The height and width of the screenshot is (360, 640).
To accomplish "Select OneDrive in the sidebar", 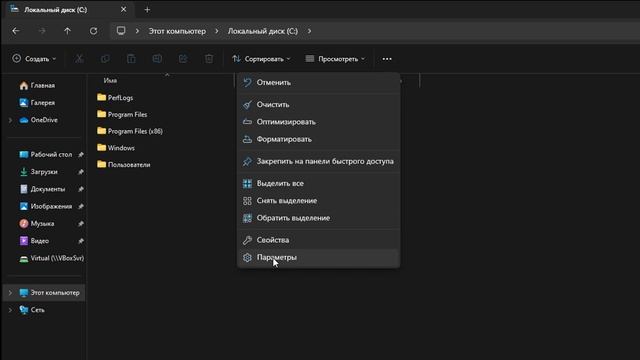I will (39, 120).
